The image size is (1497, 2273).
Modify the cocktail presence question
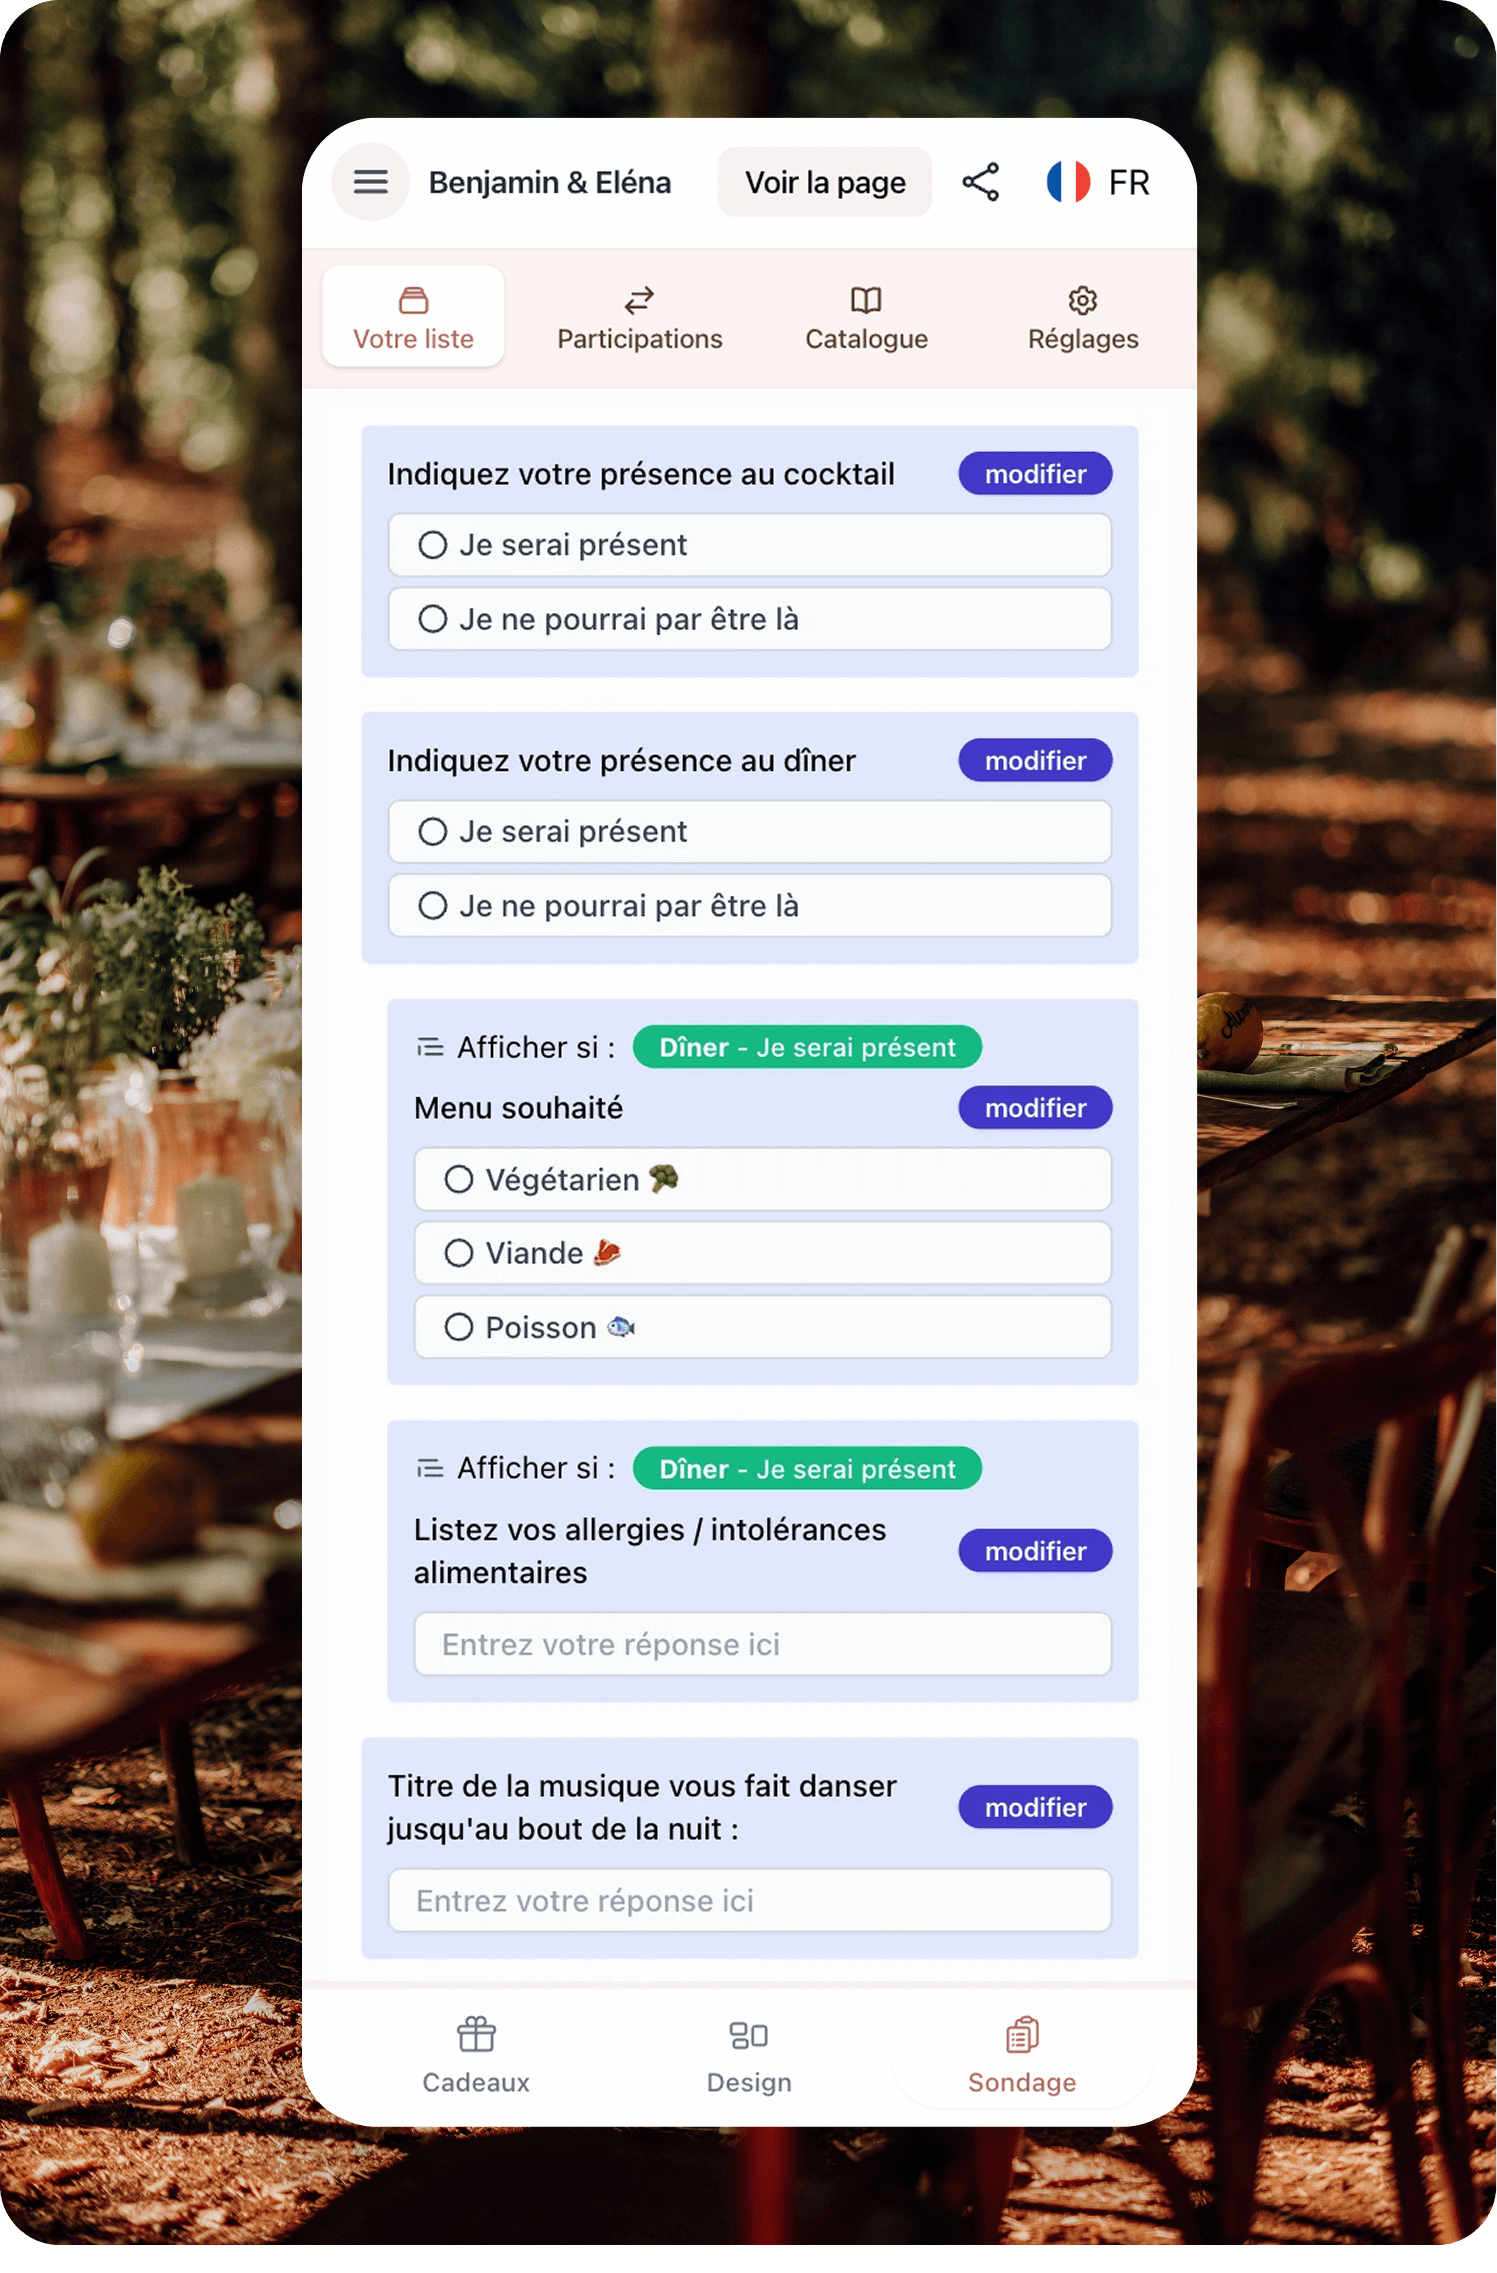(1035, 474)
